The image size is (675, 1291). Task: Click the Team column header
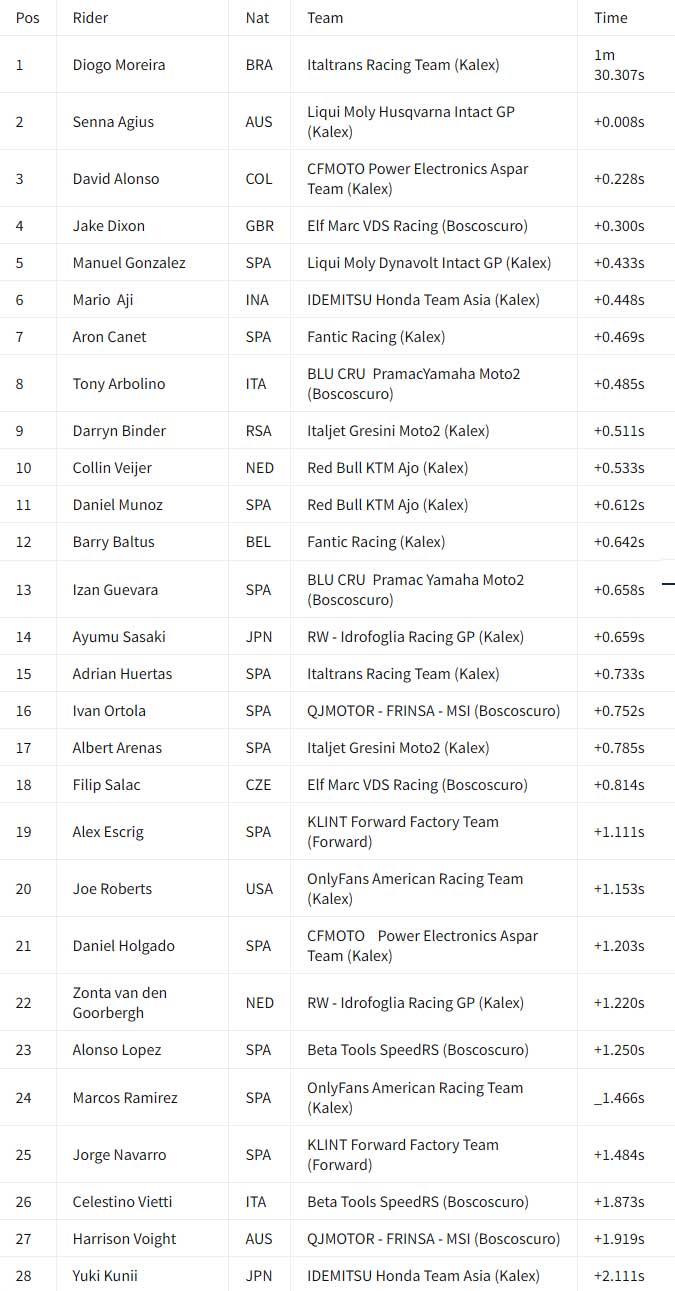point(325,18)
